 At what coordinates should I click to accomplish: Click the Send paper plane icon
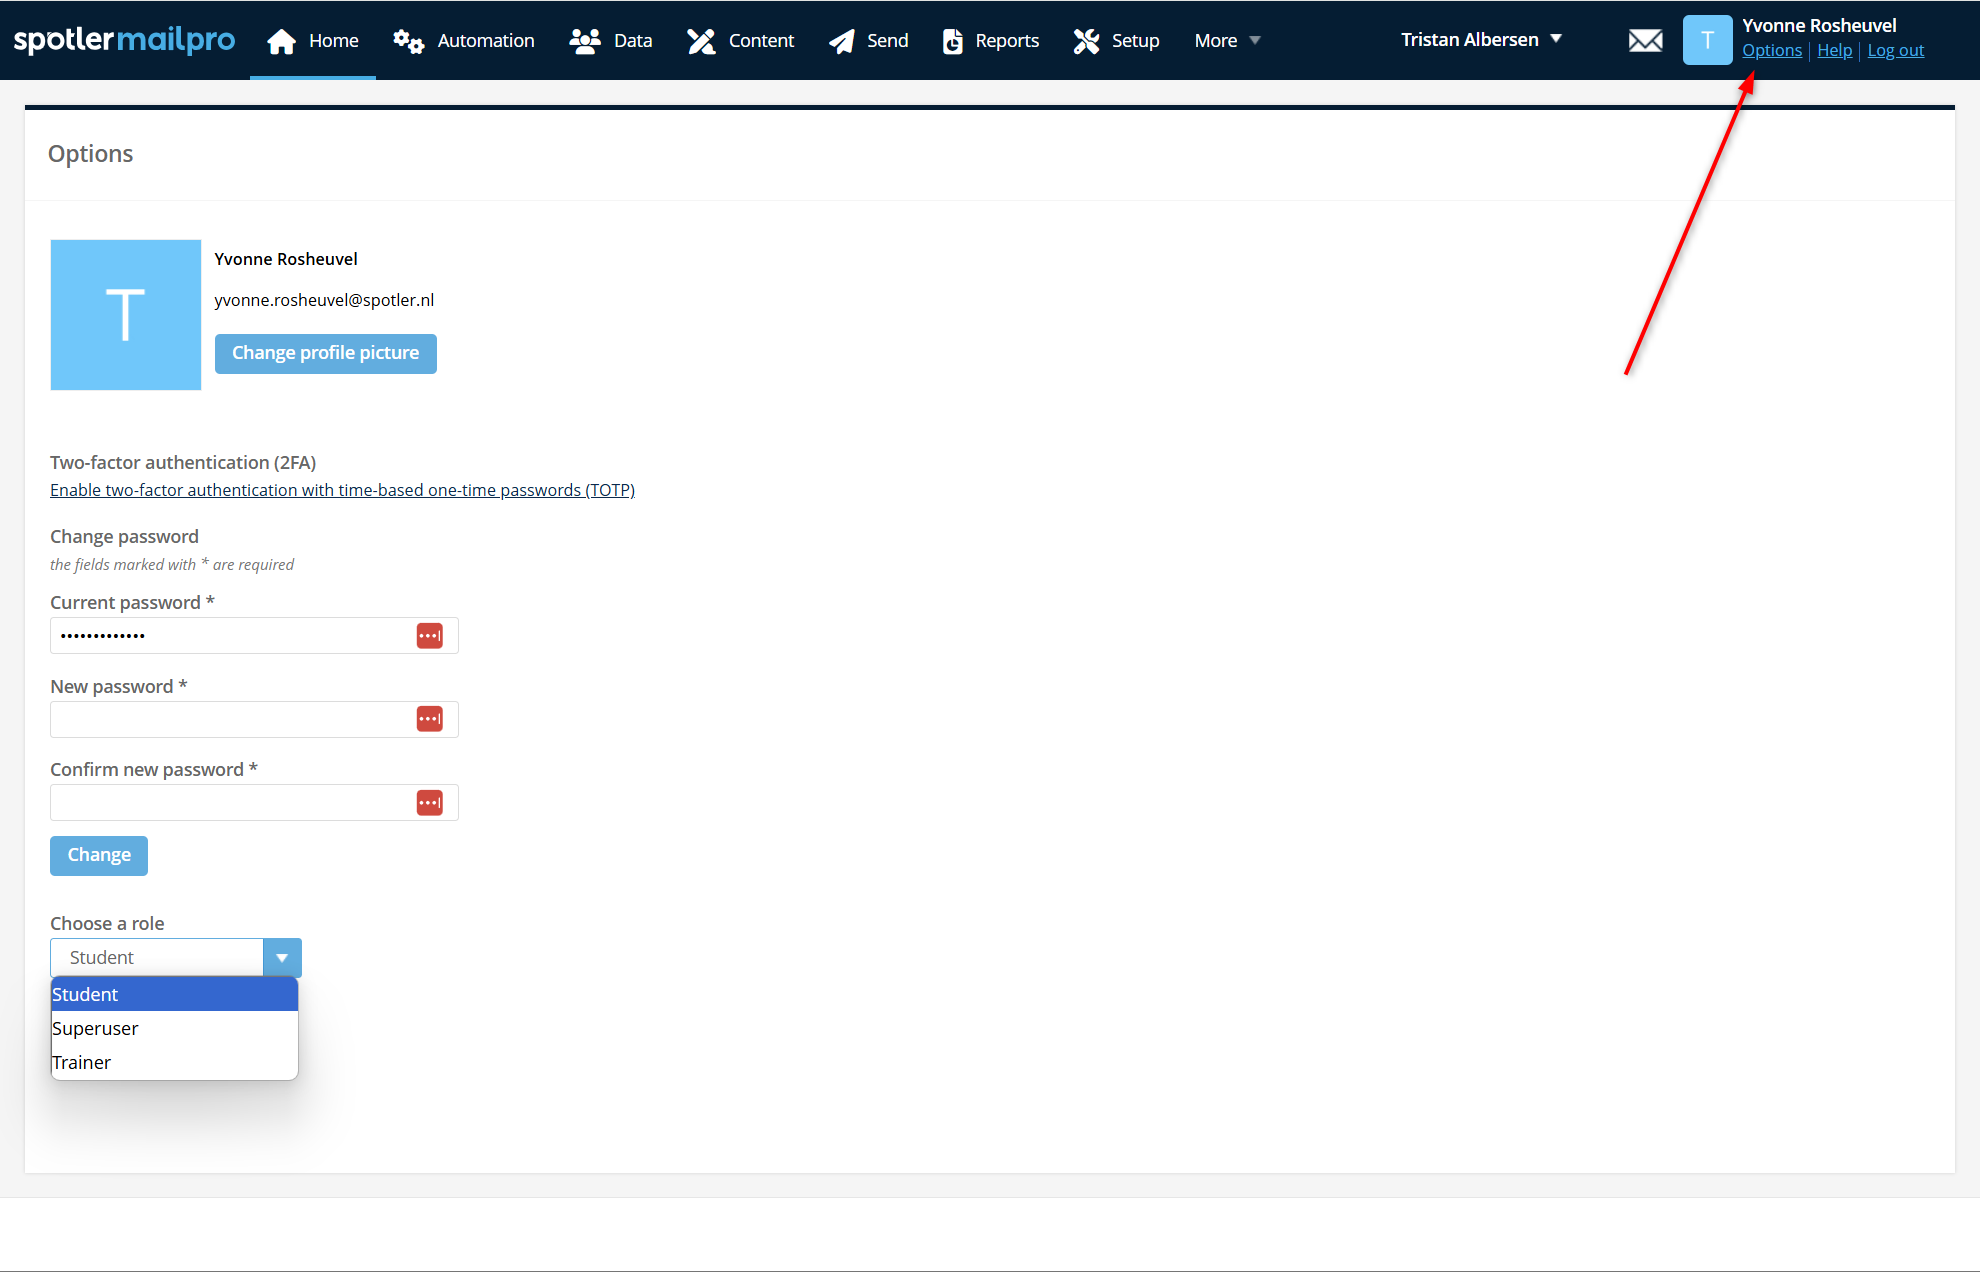point(842,41)
